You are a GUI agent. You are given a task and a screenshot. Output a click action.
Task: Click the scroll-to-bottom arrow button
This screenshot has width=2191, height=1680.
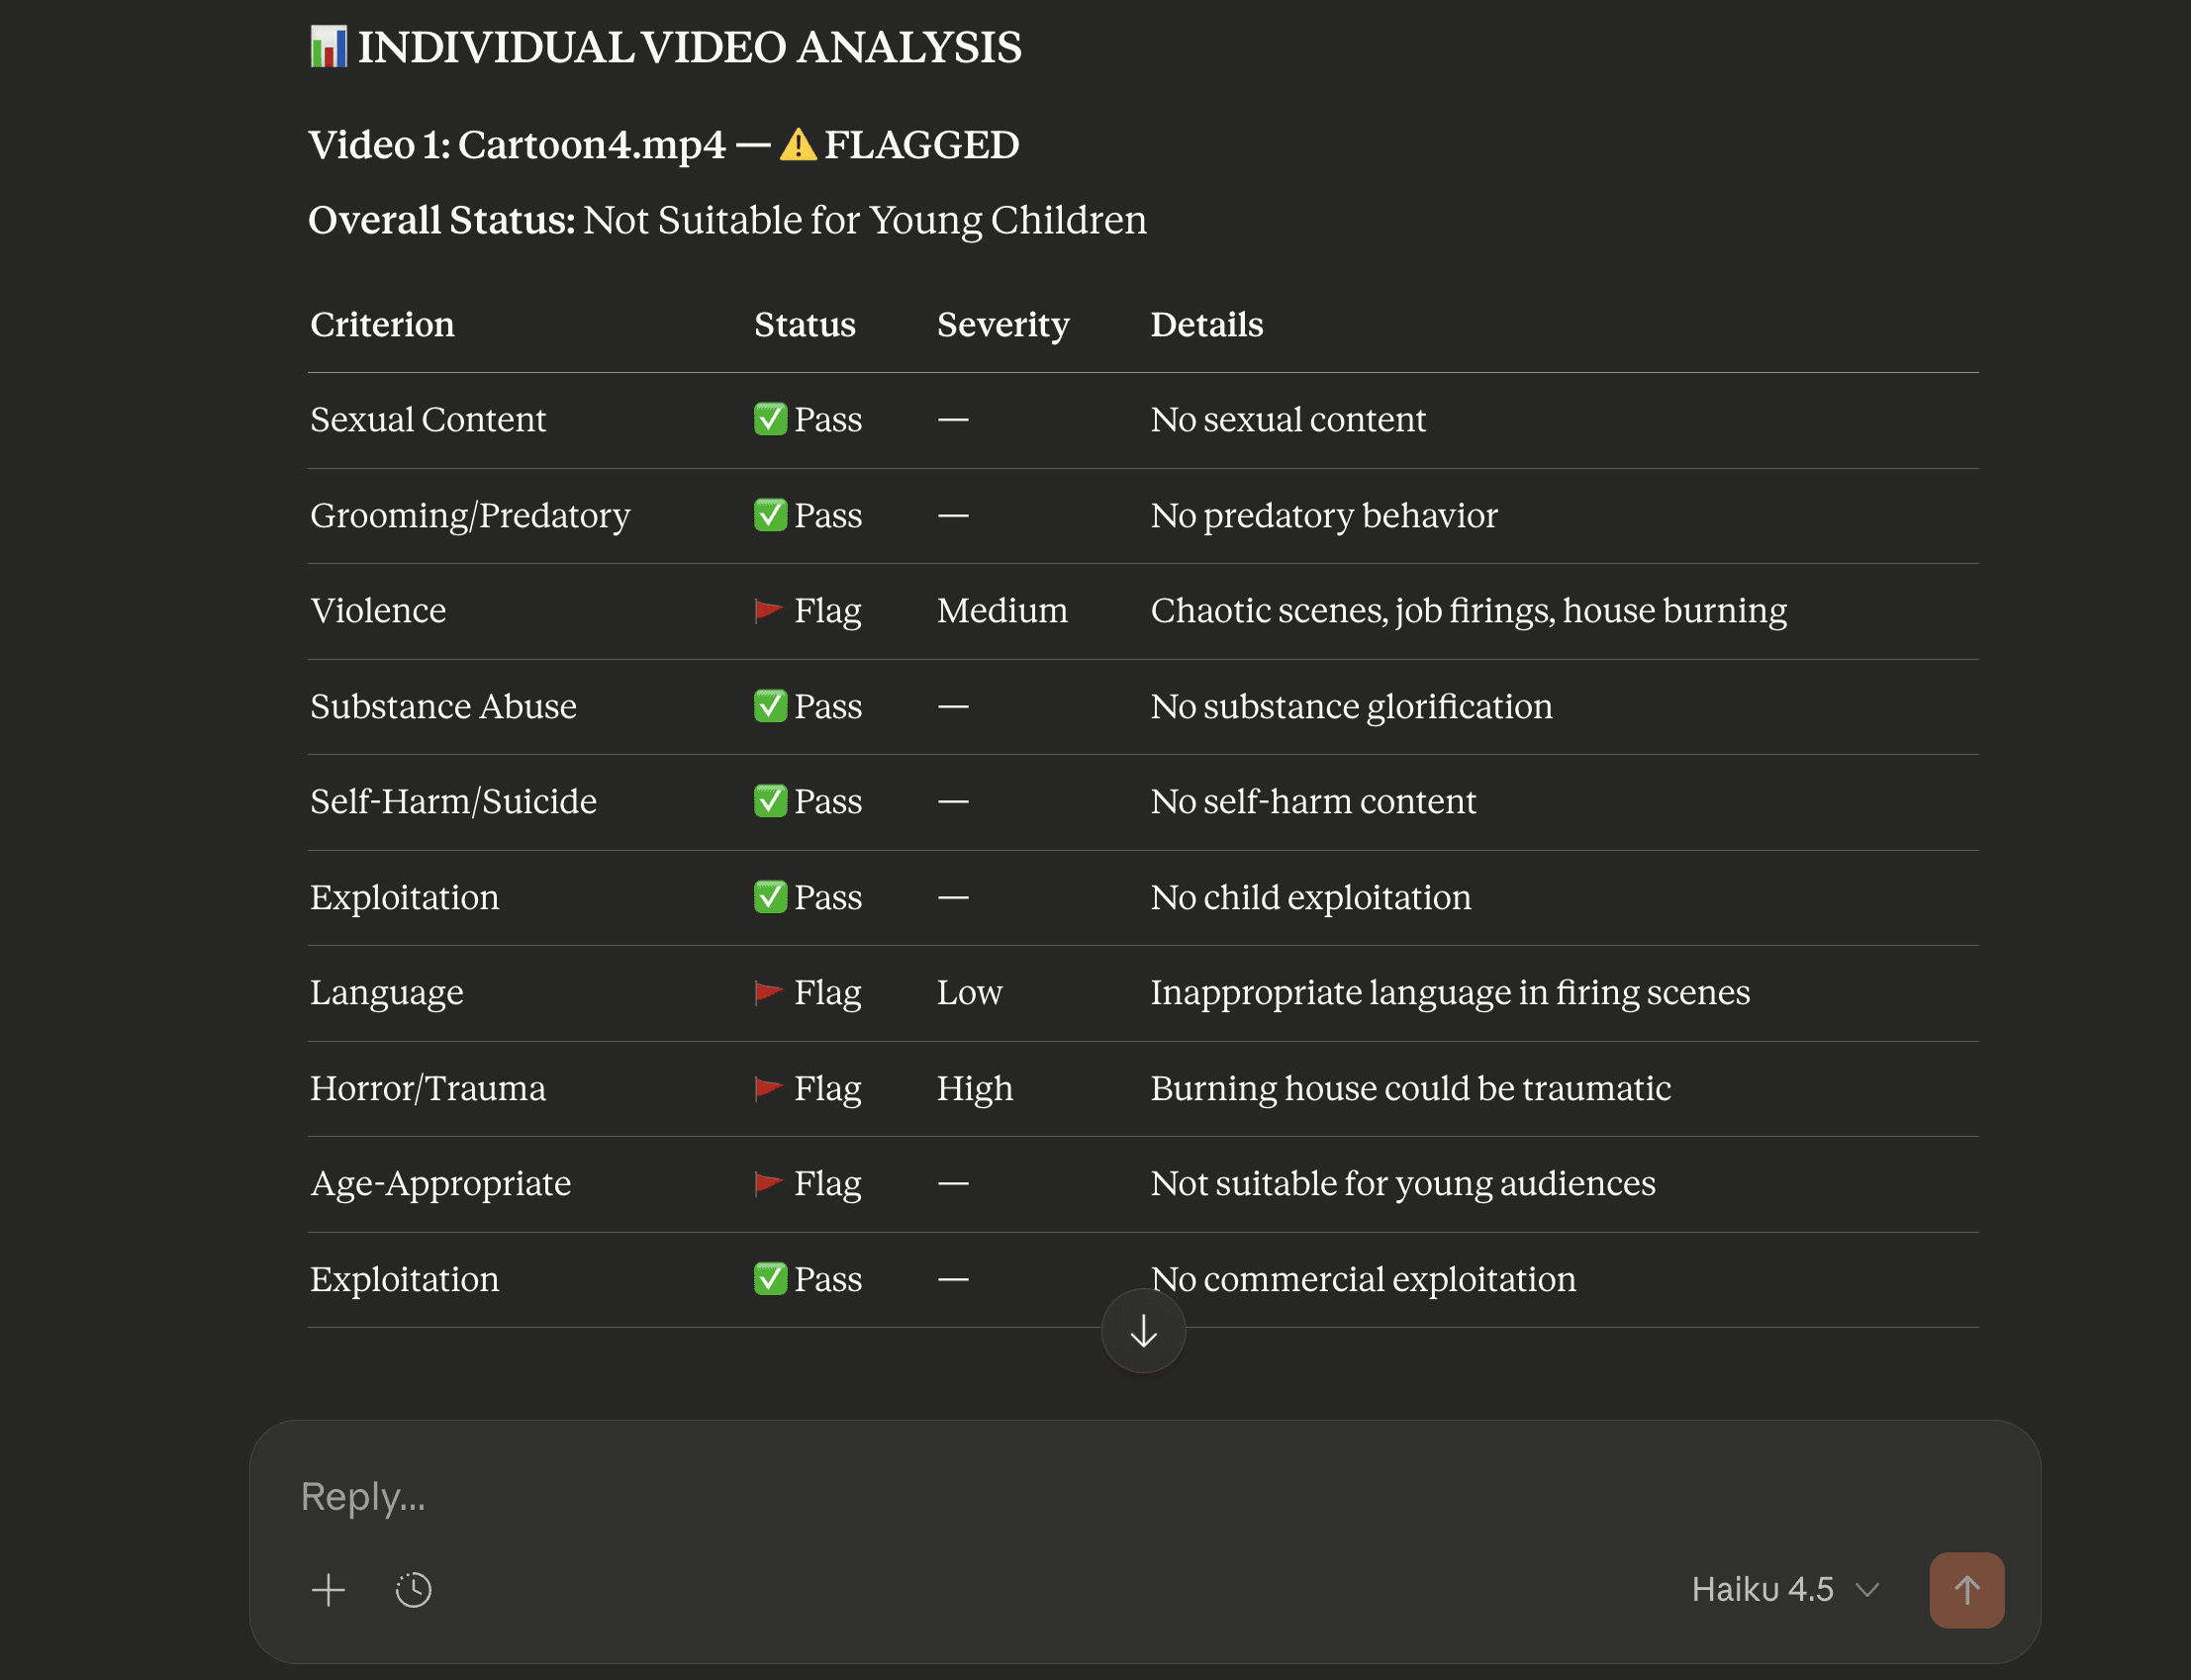[x=1143, y=1331]
